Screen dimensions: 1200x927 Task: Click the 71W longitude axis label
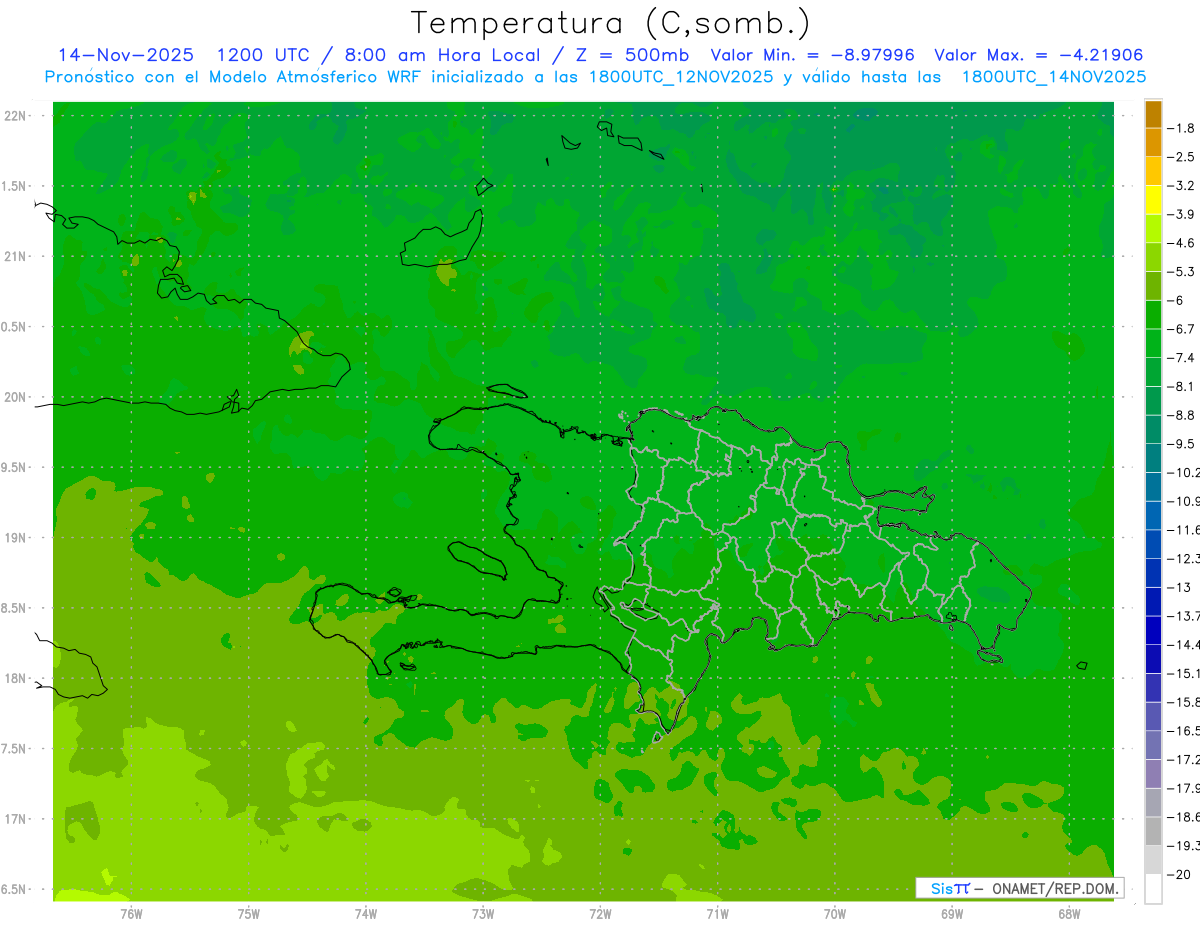coord(717,914)
